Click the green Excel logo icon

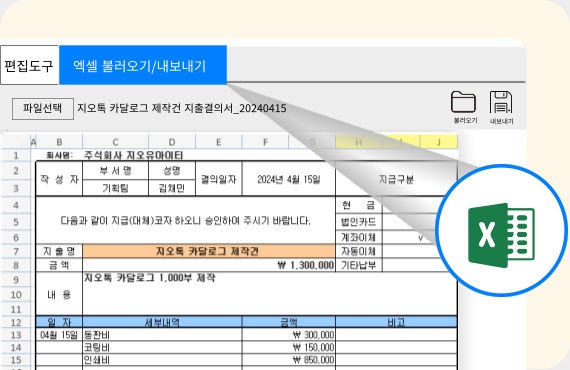click(x=501, y=235)
